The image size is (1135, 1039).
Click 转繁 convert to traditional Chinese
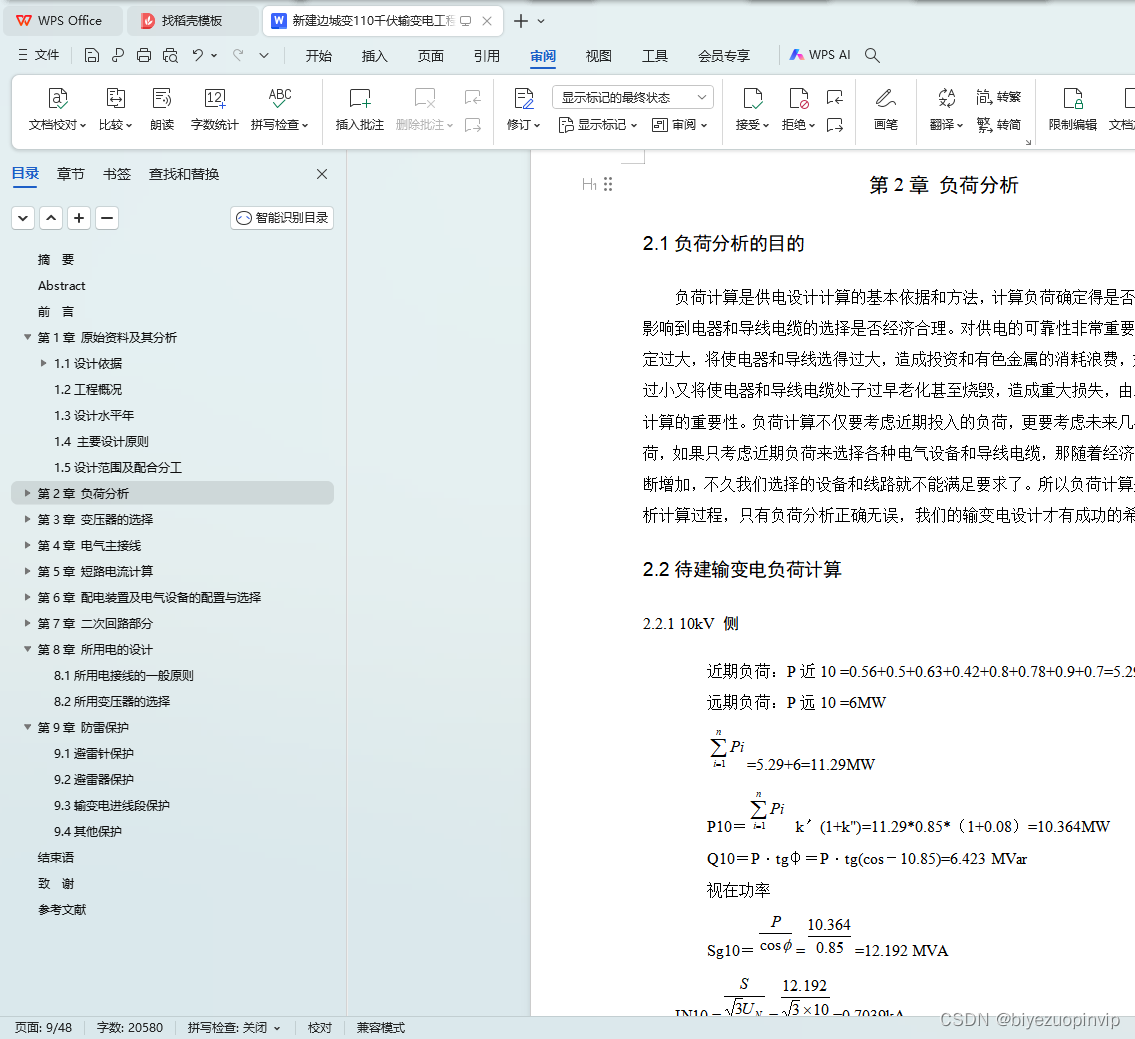(x=998, y=96)
